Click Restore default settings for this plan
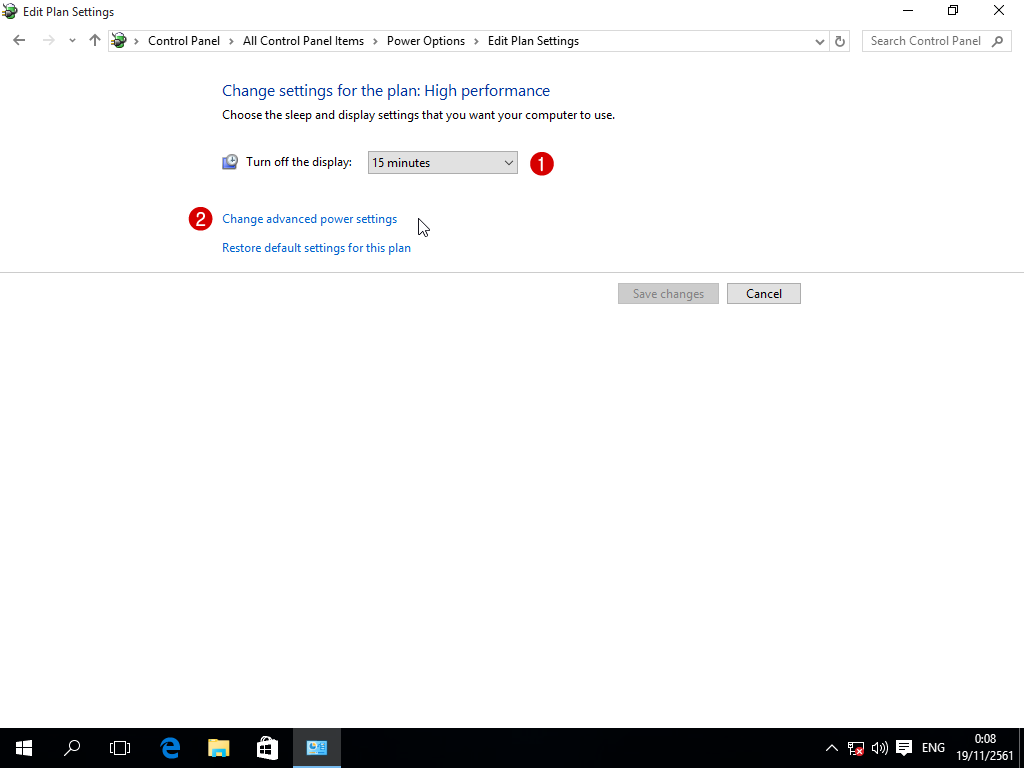The width and height of the screenshot is (1024, 768). (316, 248)
